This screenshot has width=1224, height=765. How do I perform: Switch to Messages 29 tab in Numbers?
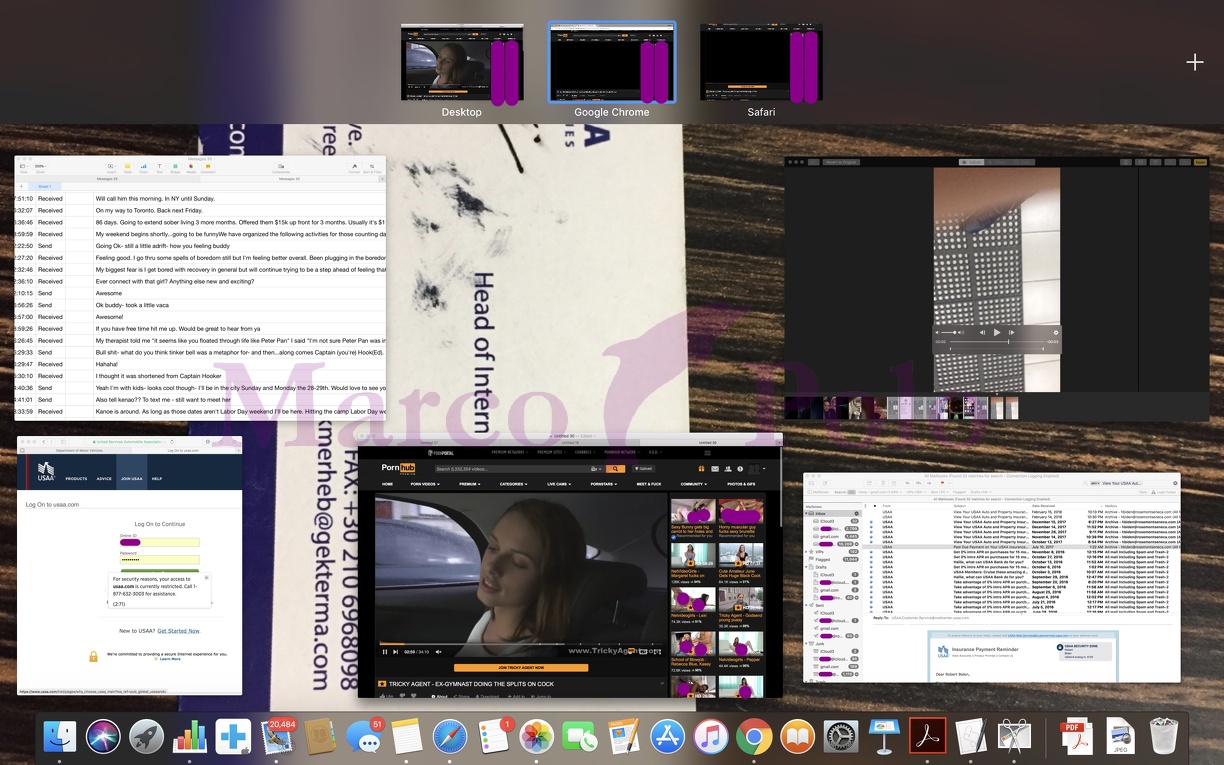[107, 179]
